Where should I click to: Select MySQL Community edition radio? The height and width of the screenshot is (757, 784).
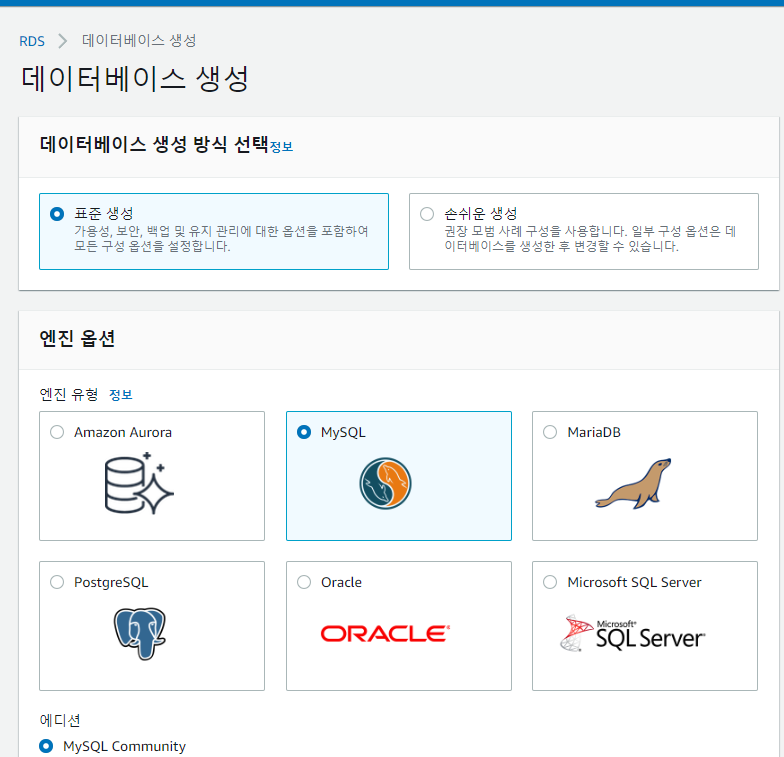(46, 746)
